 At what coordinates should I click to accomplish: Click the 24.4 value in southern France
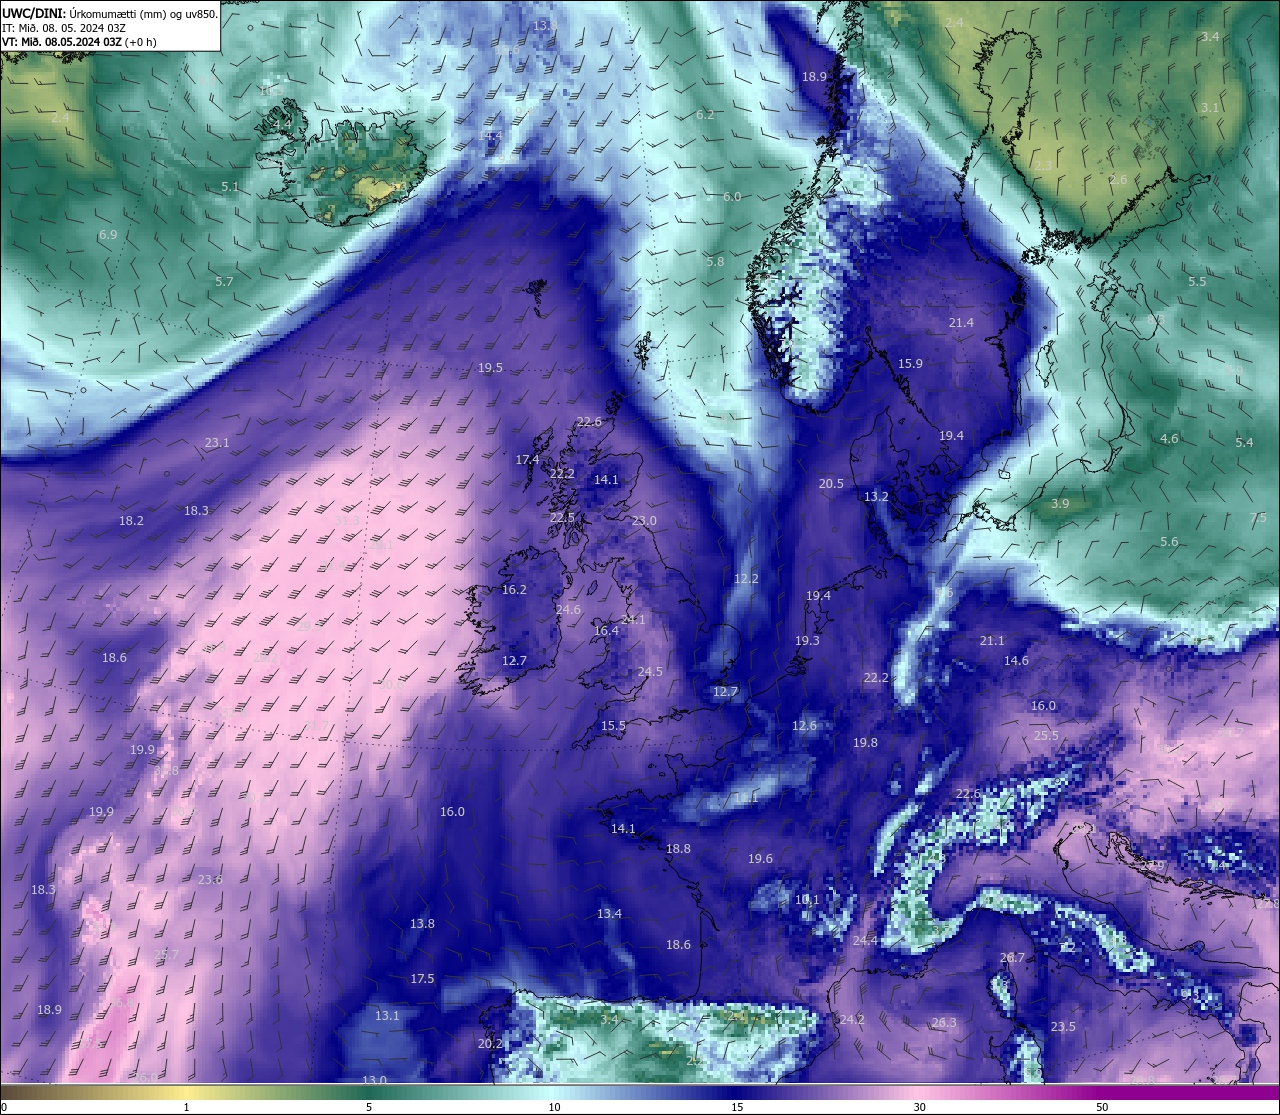[x=865, y=941]
